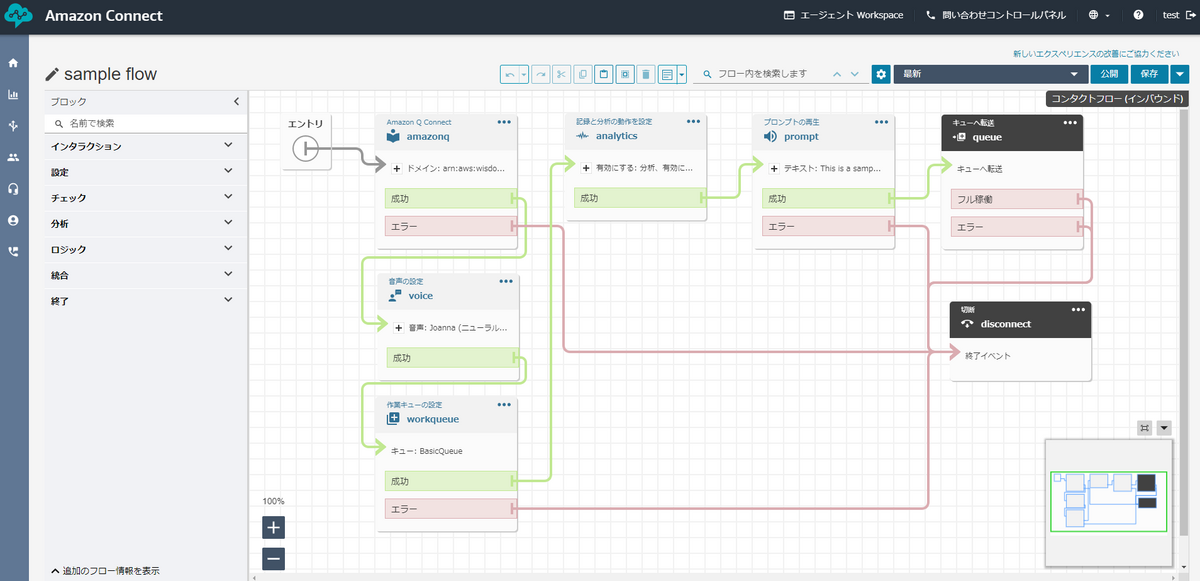Image resolution: width=1200 pixels, height=581 pixels.
Task: Open amazonq block options menu
Action: (504, 122)
